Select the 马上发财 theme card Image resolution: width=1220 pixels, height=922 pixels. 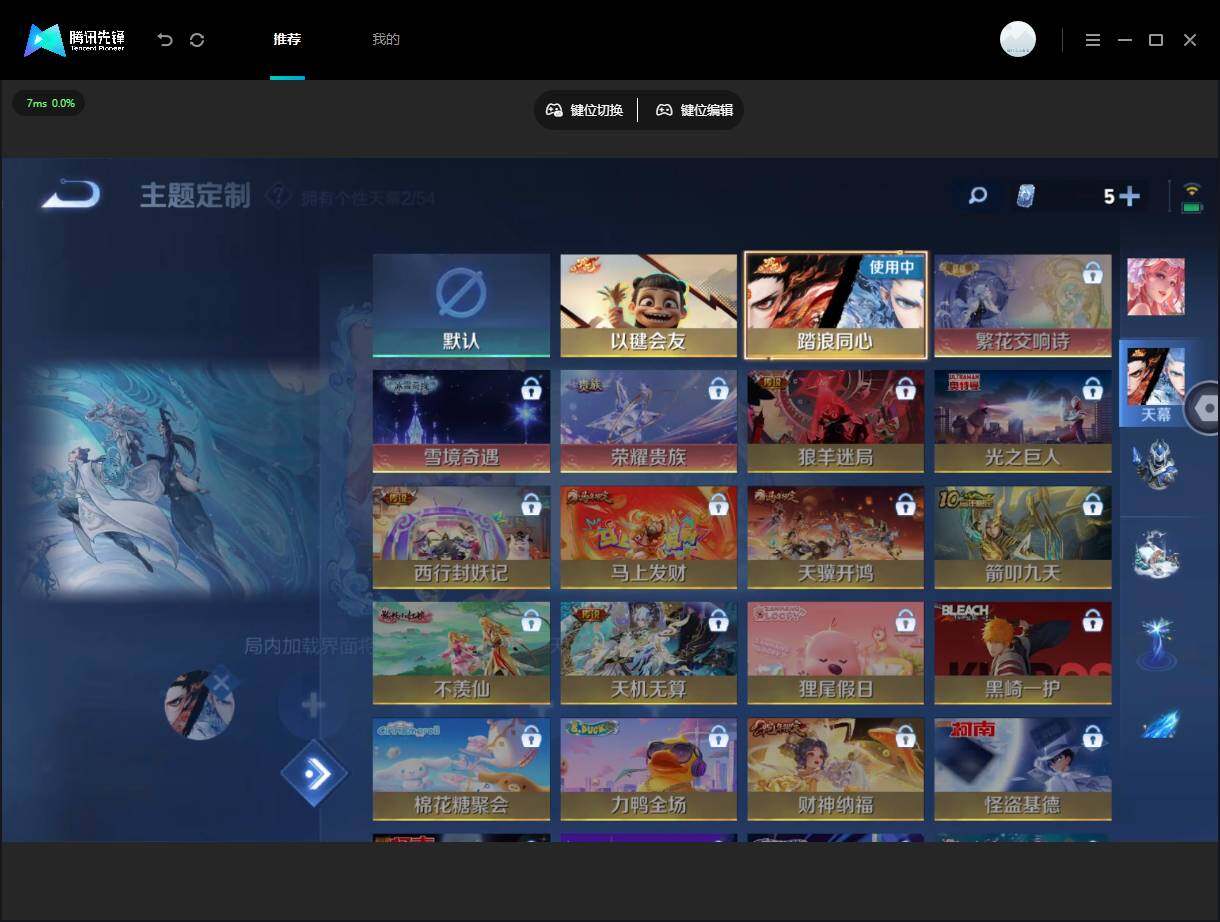pos(649,537)
